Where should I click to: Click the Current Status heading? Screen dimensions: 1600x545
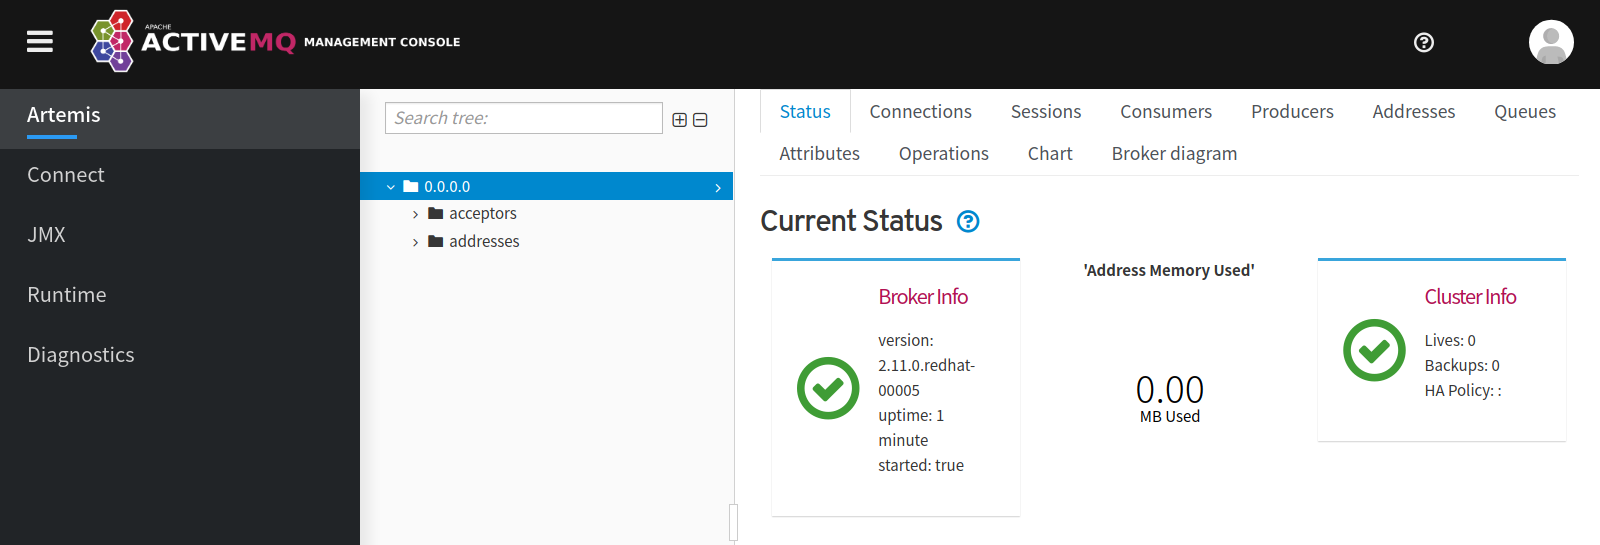tap(851, 221)
